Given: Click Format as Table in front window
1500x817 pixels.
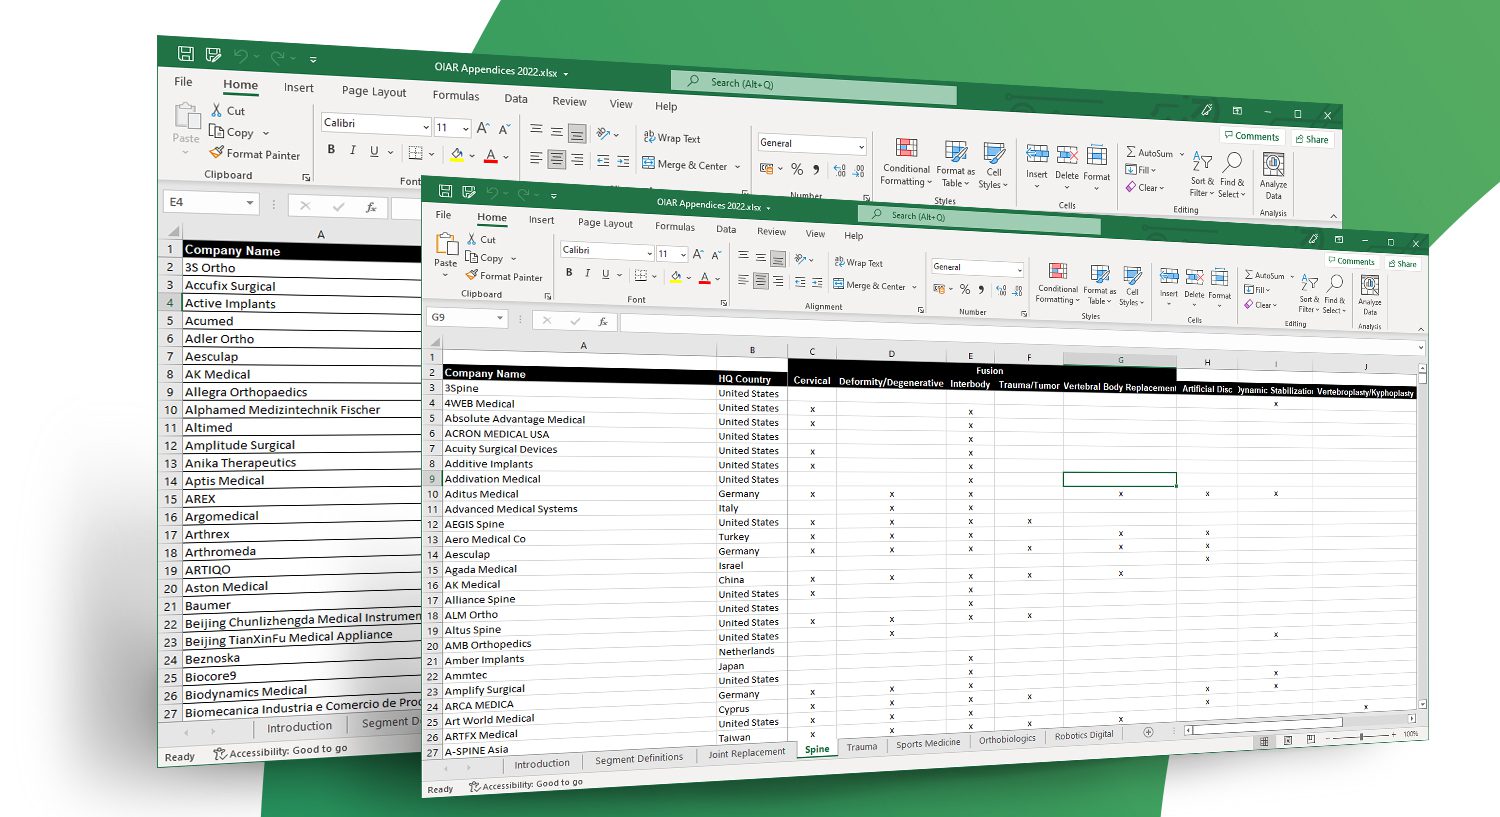Looking at the screenshot, I should pos(1099,286).
